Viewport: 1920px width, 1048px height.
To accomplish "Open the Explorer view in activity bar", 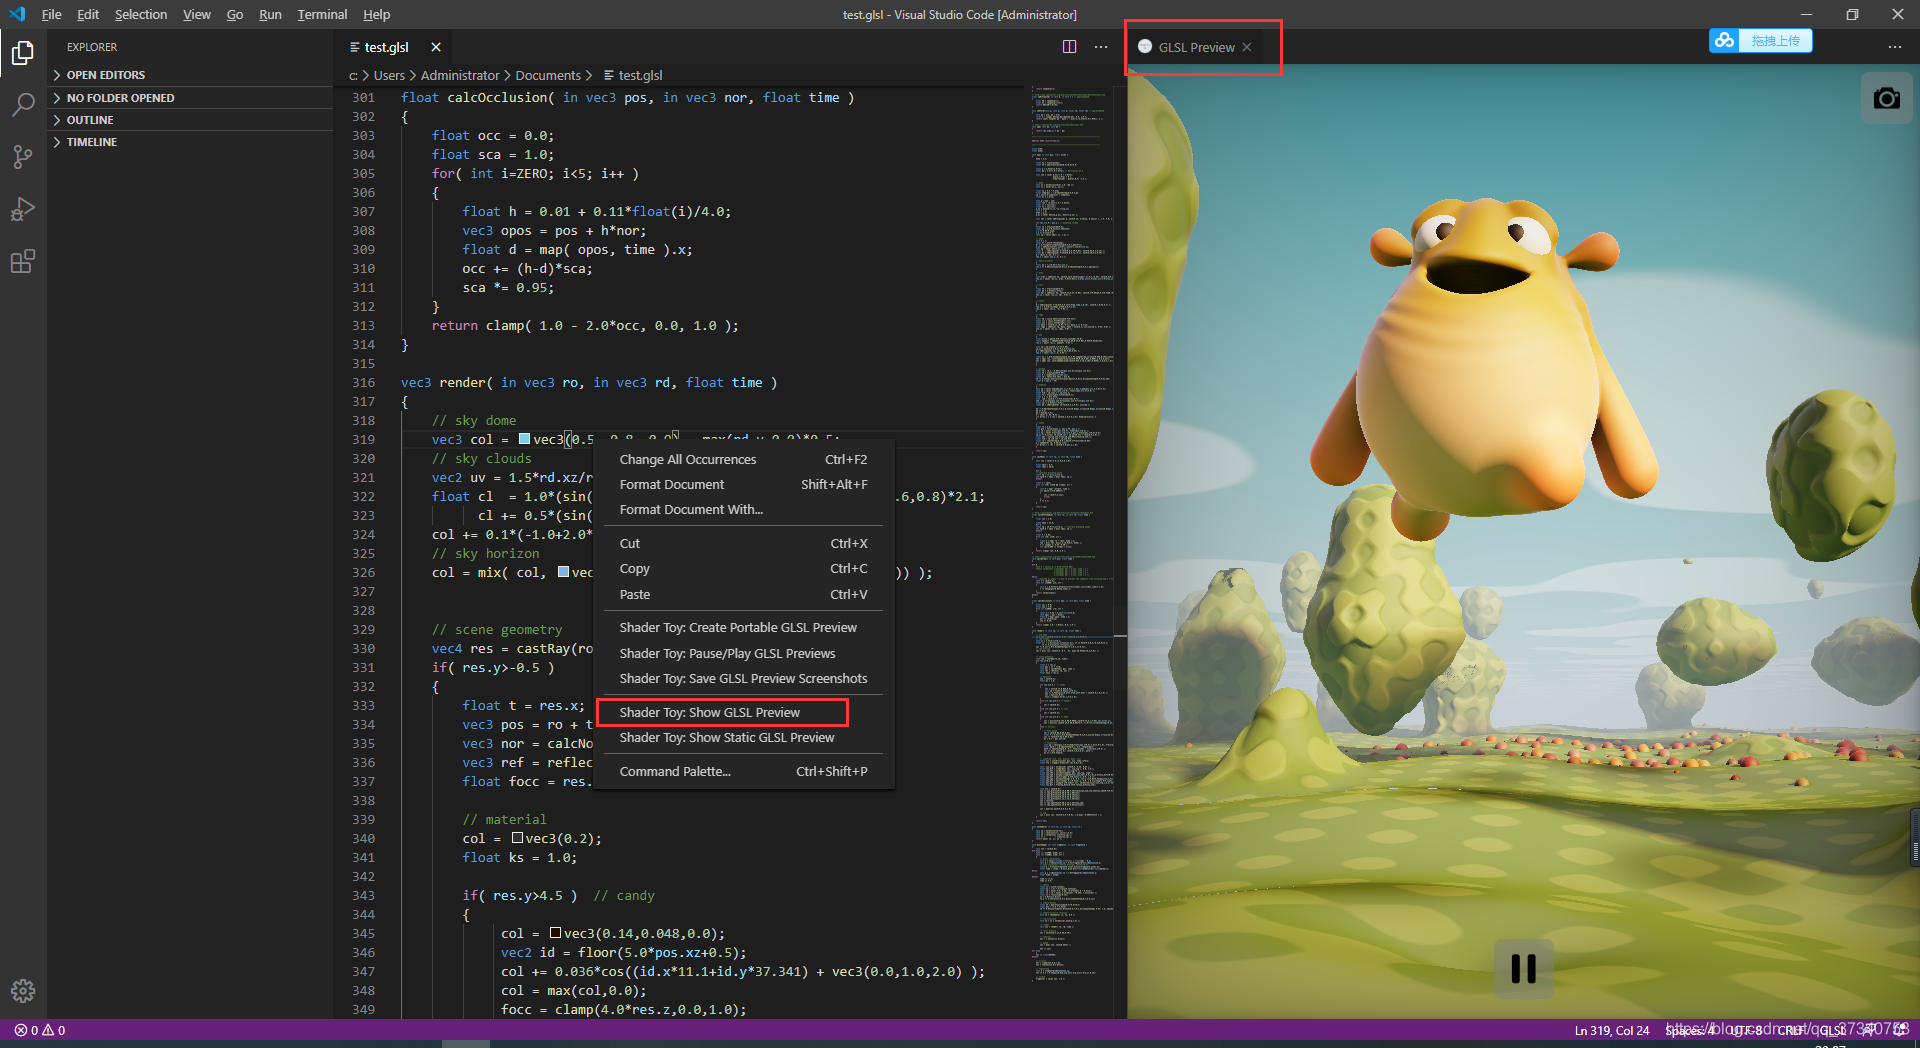I will click(23, 52).
